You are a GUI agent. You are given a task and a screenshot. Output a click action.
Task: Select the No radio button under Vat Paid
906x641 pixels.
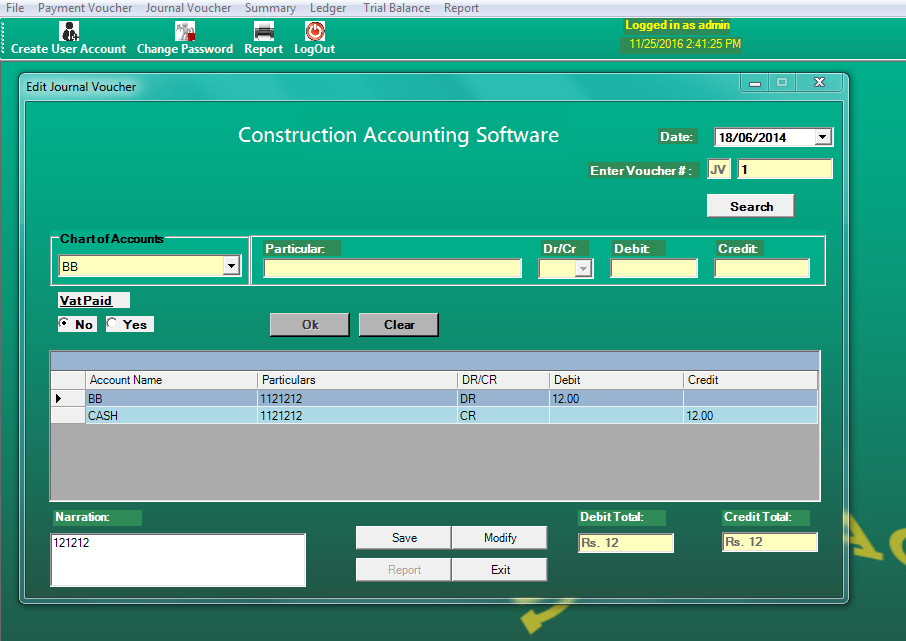(64, 324)
